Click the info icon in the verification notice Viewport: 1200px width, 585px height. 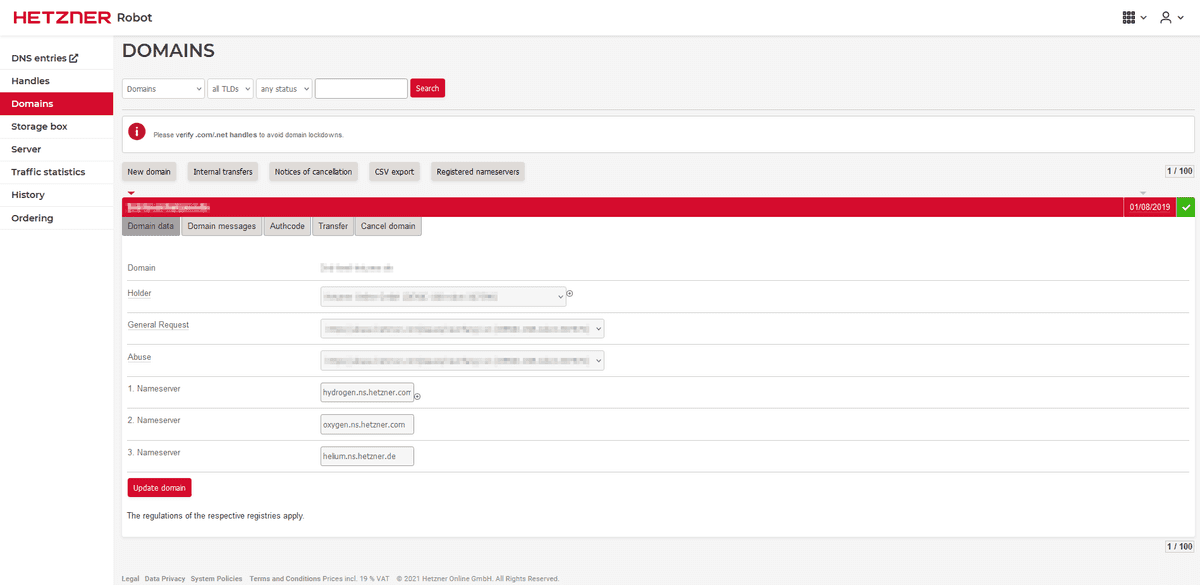(x=137, y=131)
